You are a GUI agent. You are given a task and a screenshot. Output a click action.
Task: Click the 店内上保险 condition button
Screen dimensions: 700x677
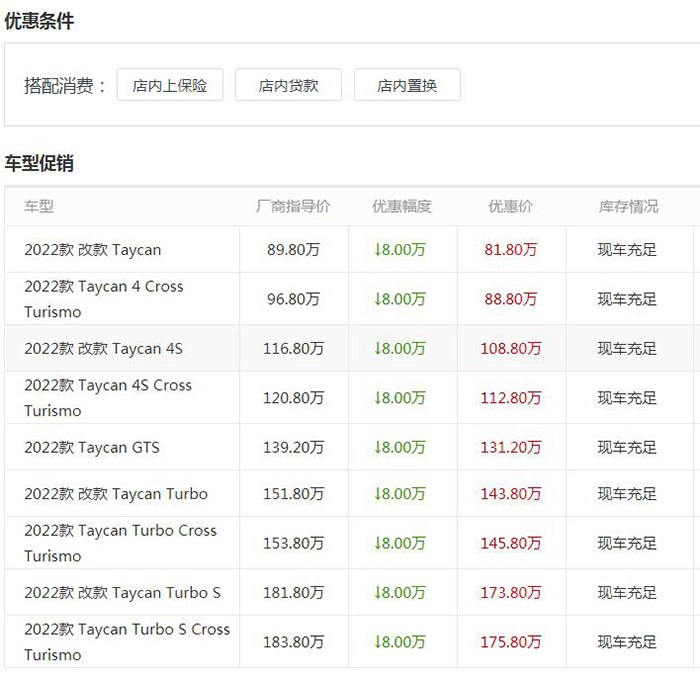(170, 85)
